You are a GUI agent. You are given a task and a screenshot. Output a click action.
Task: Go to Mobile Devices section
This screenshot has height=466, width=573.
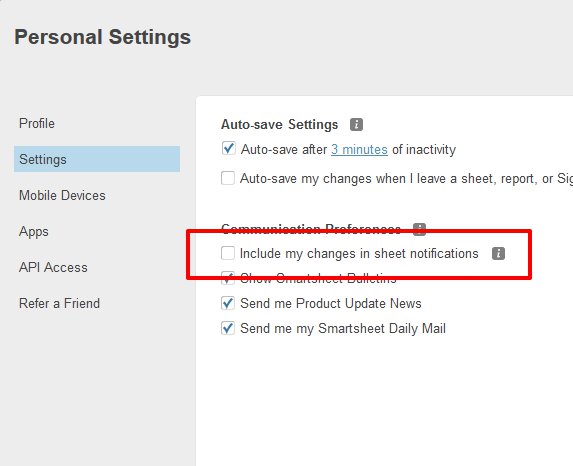tap(62, 195)
